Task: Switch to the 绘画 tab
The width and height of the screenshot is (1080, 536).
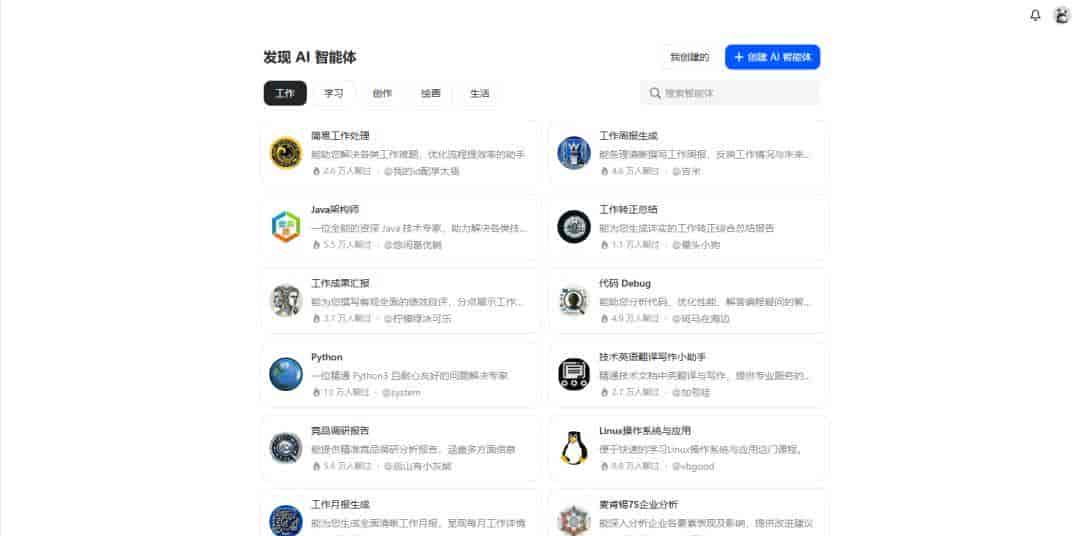Action: pos(431,93)
